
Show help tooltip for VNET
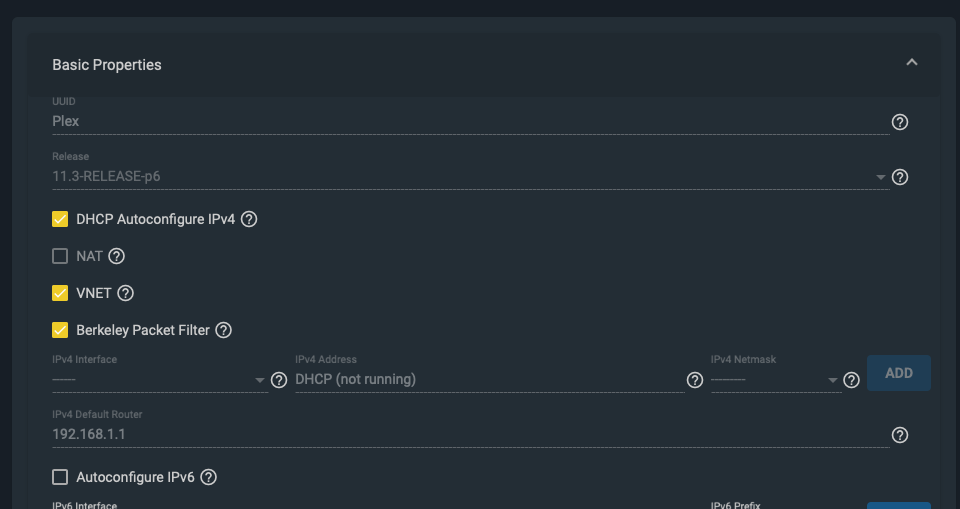(x=126, y=293)
